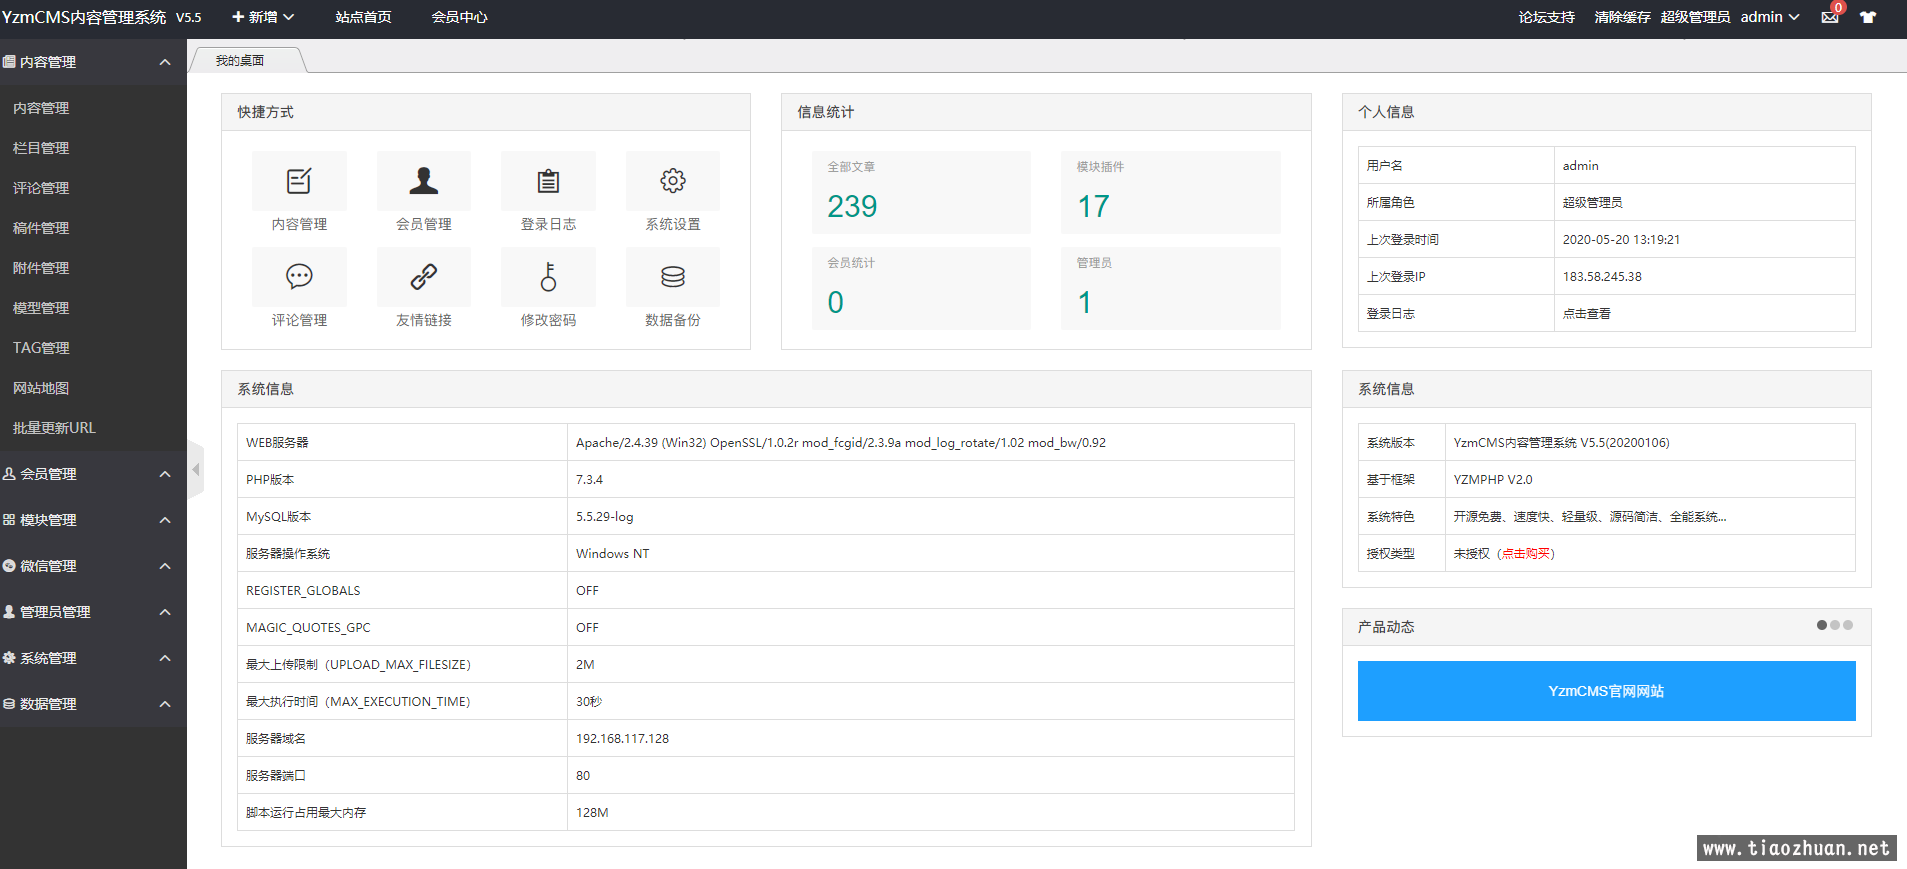Click the Windows NT operating system value
Screen dimensions: 1907x869
pos(612,554)
